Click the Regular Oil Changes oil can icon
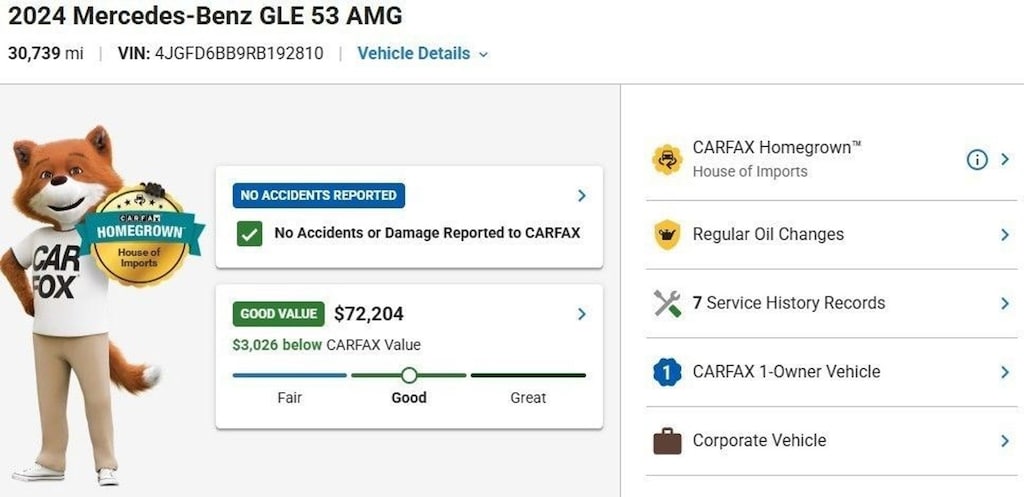 point(667,234)
